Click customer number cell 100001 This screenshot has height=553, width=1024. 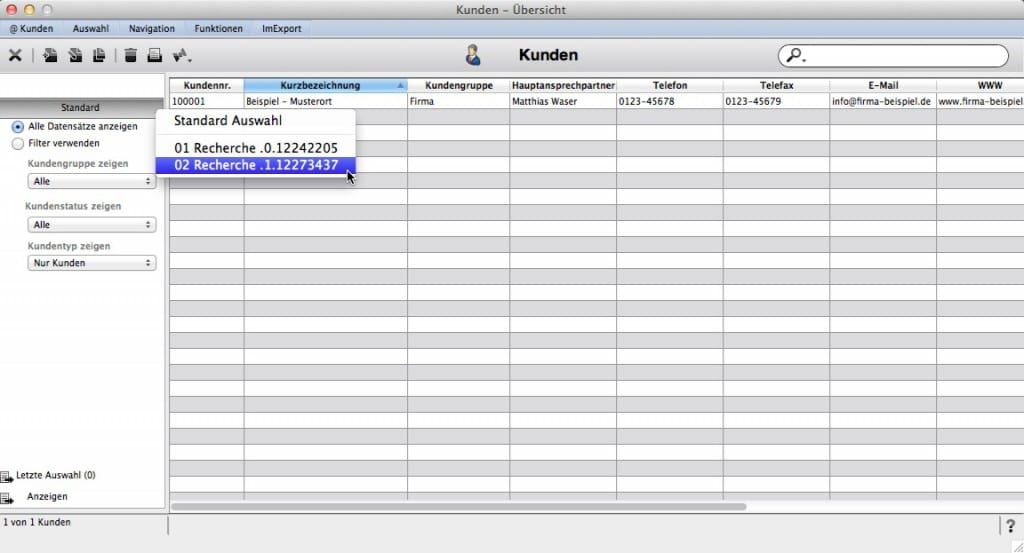tap(207, 102)
